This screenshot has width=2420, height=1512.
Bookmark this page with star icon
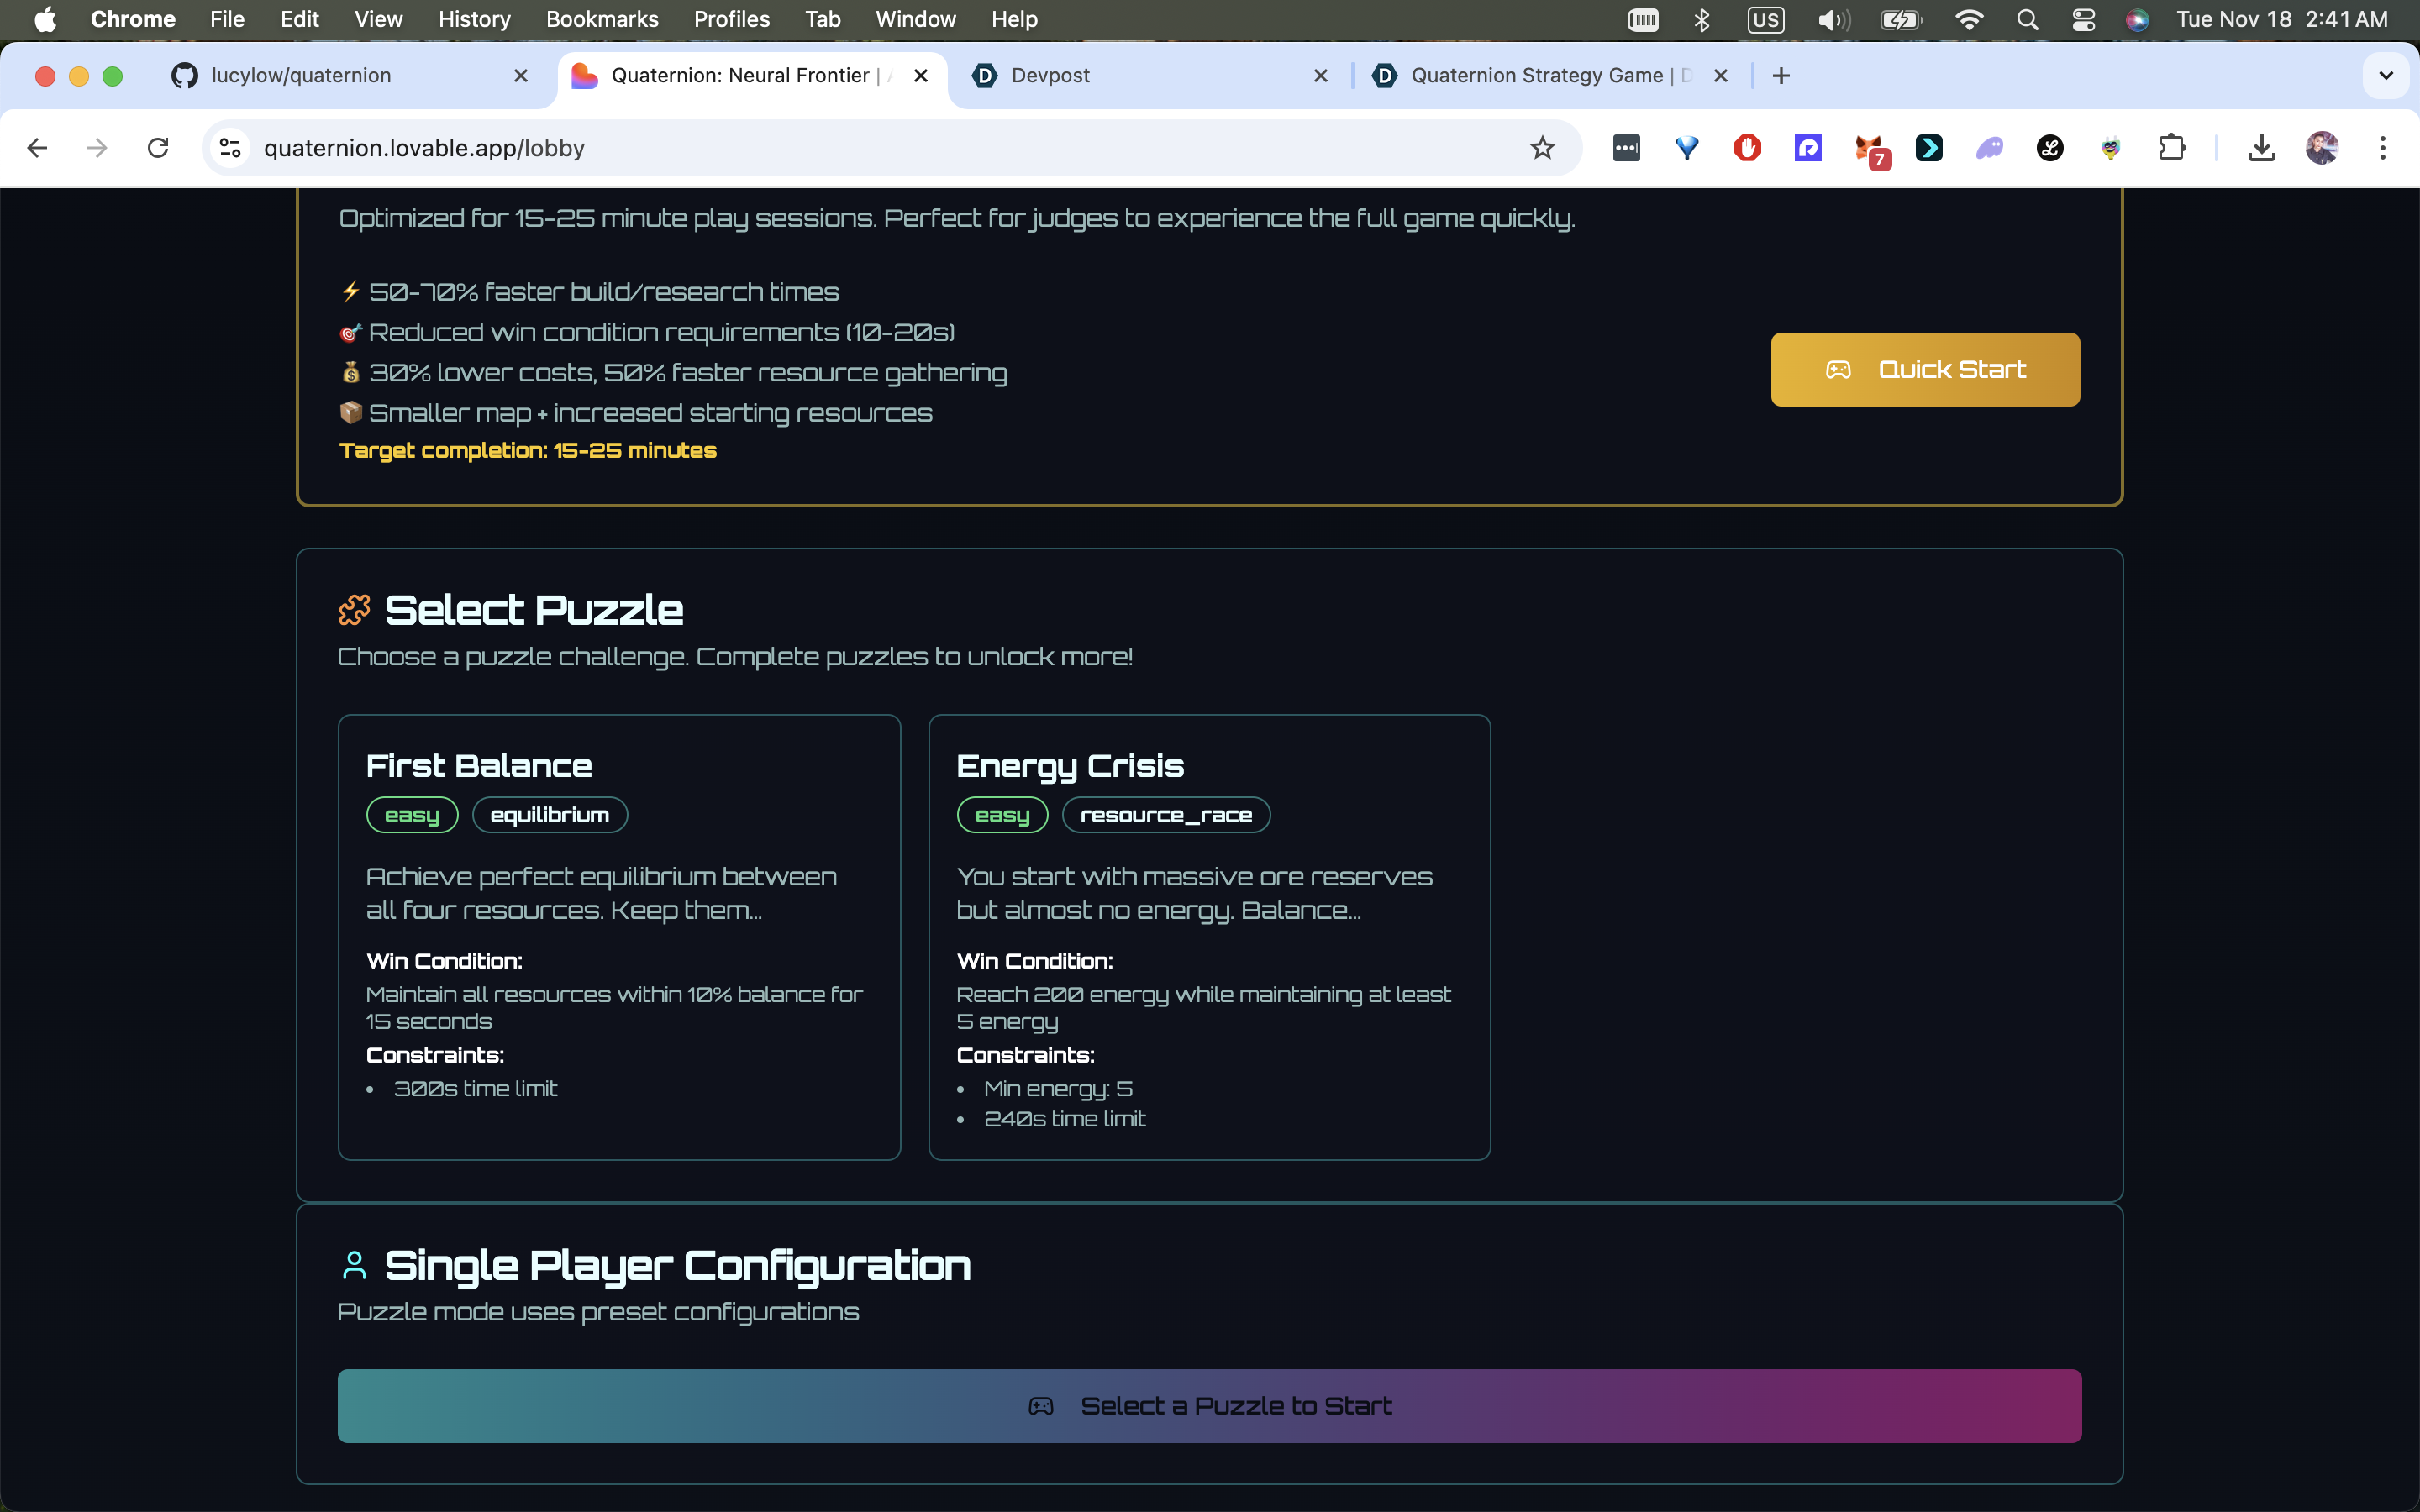(x=1542, y=148)
